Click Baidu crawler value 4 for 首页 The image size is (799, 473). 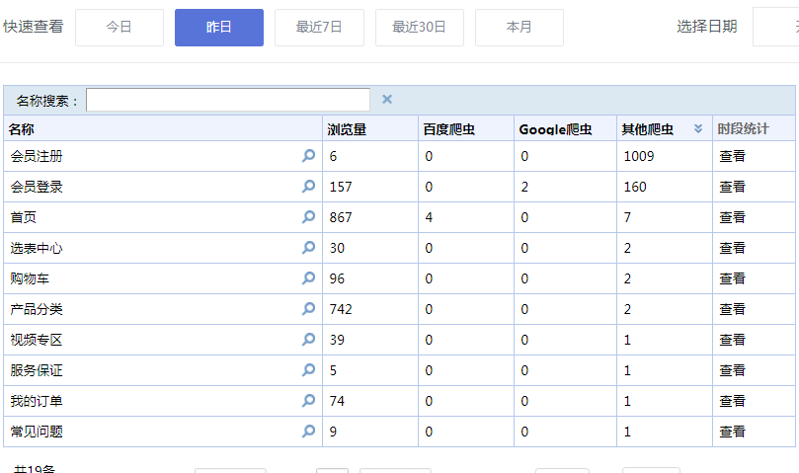(x=429, y=217)
